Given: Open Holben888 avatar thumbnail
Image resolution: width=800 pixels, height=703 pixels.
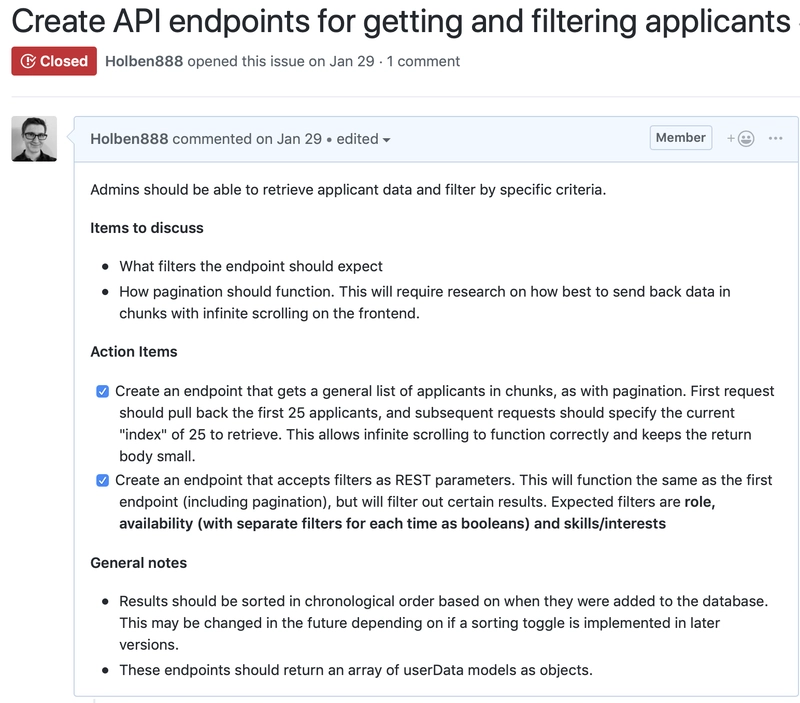Looking at the screenshot, I should click(34, 139).
